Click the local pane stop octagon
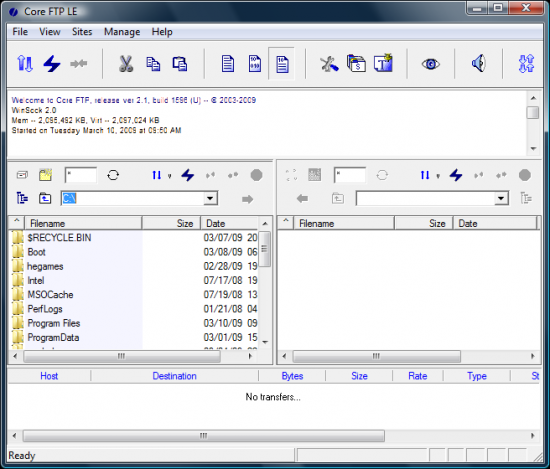This screenshot has width=550, height=469. [256, 175]
